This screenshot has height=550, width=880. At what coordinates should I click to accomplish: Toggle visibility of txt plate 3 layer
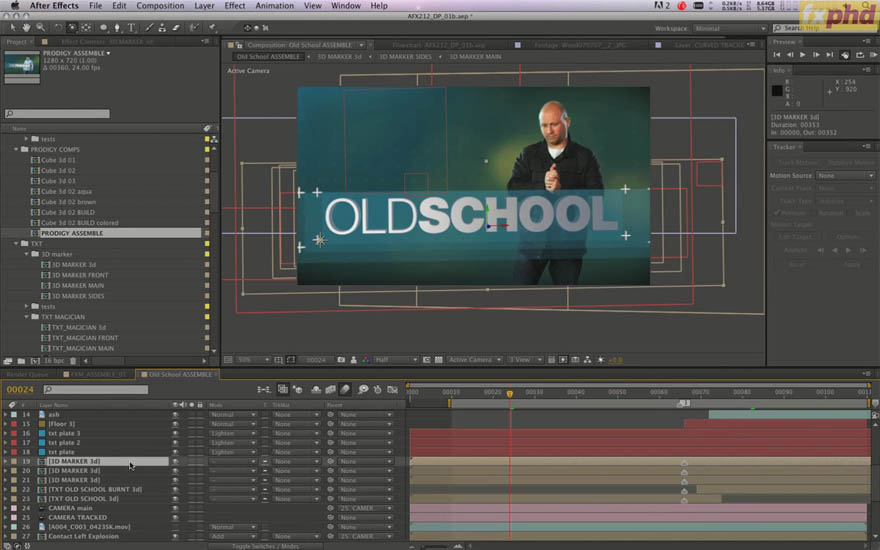[175, 433]
